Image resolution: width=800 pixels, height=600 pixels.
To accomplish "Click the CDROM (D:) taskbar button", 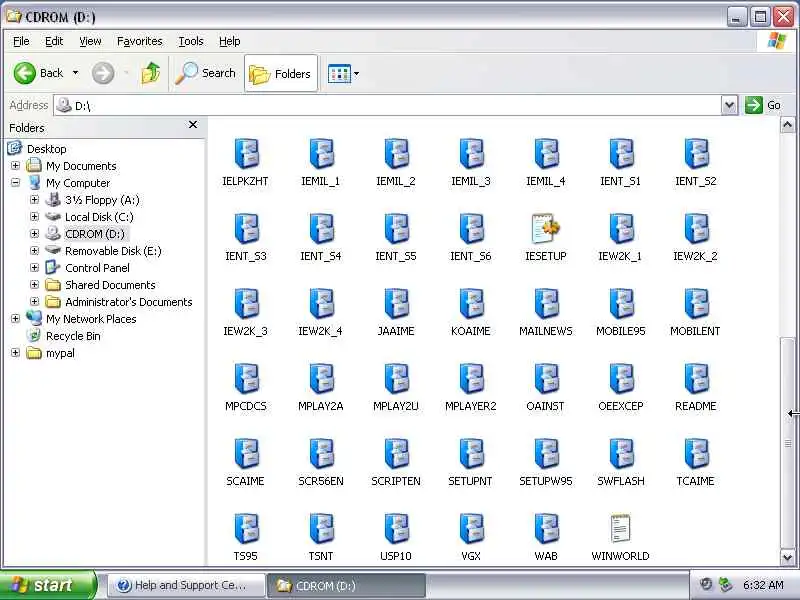I will click(x=346, y=585).
